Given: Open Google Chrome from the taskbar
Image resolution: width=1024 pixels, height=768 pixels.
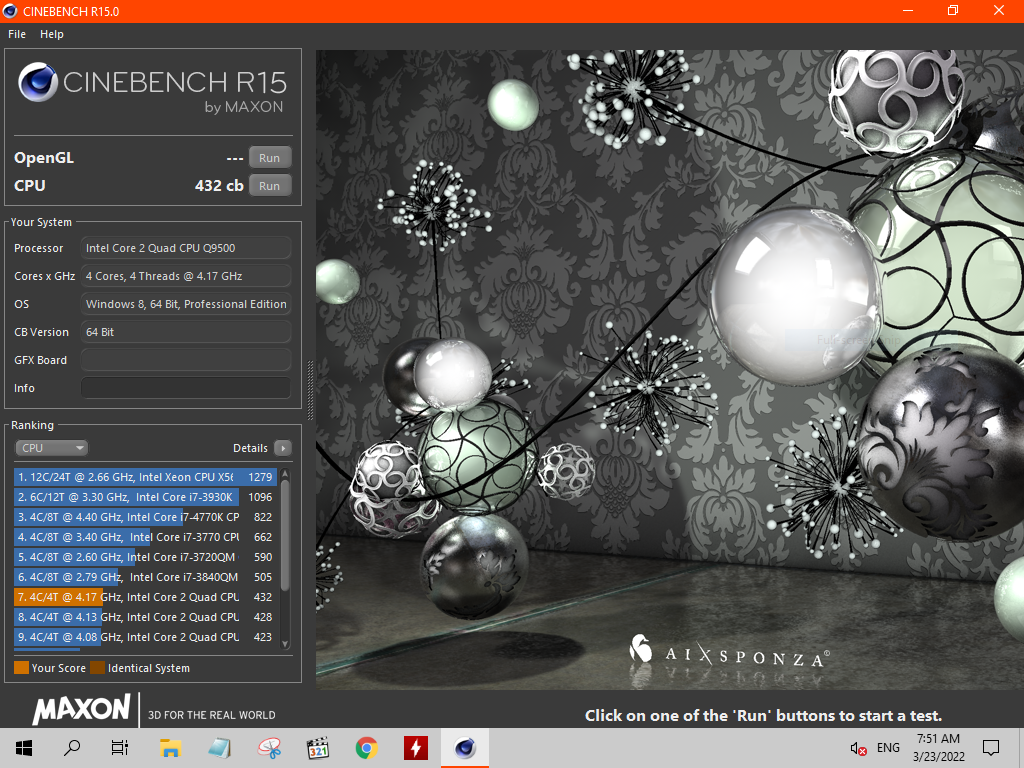Looking at the screenshot, I should [x=366, y=748].
